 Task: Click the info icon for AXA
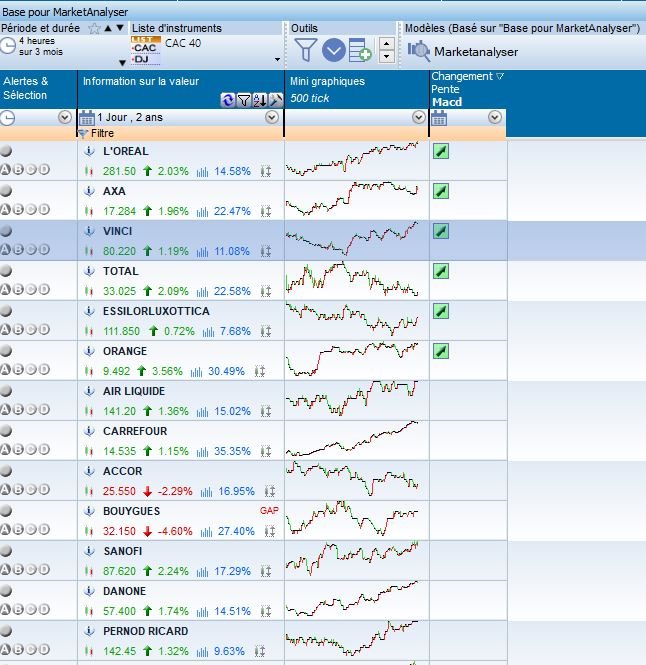tap(89, 191)
